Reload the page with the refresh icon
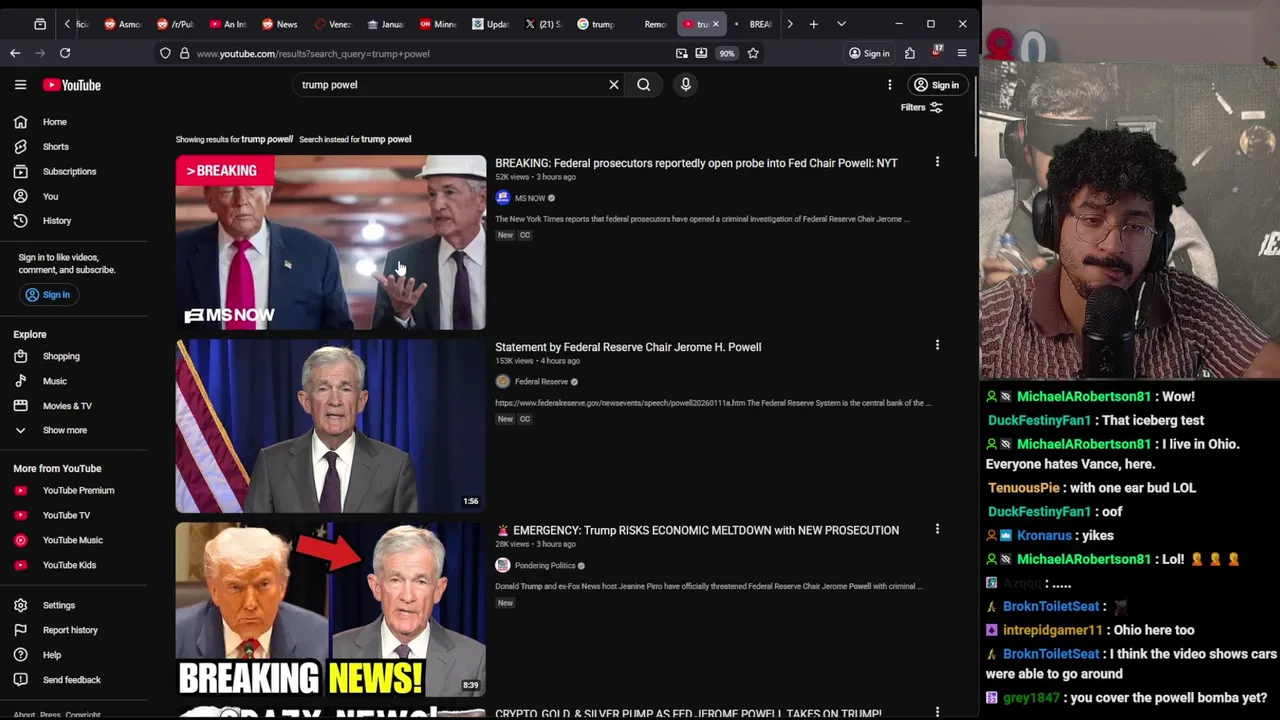The image size is (1280, 720). coord(65,53)
